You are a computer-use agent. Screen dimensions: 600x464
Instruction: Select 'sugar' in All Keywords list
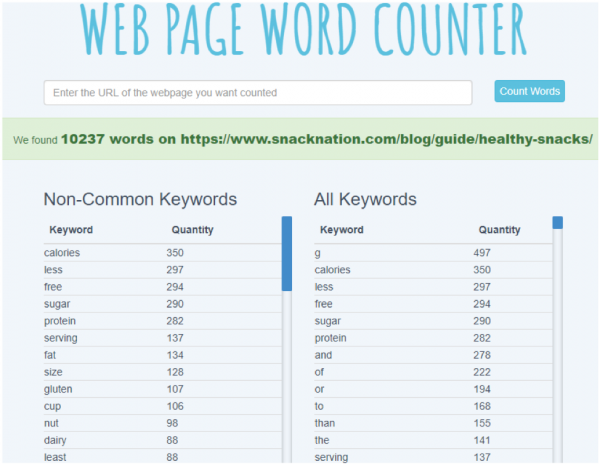click(x=328, y=321)
